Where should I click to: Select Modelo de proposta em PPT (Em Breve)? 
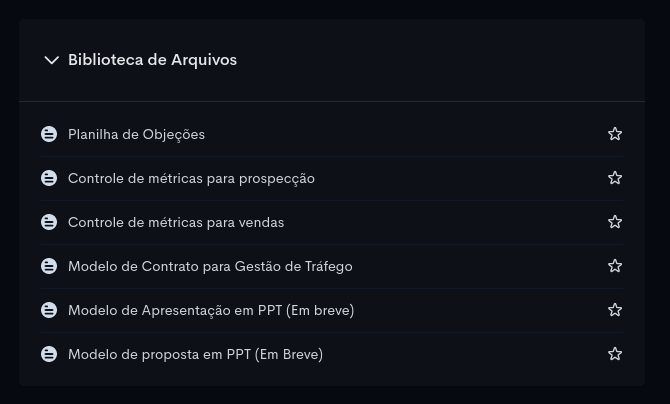[195, 354]
